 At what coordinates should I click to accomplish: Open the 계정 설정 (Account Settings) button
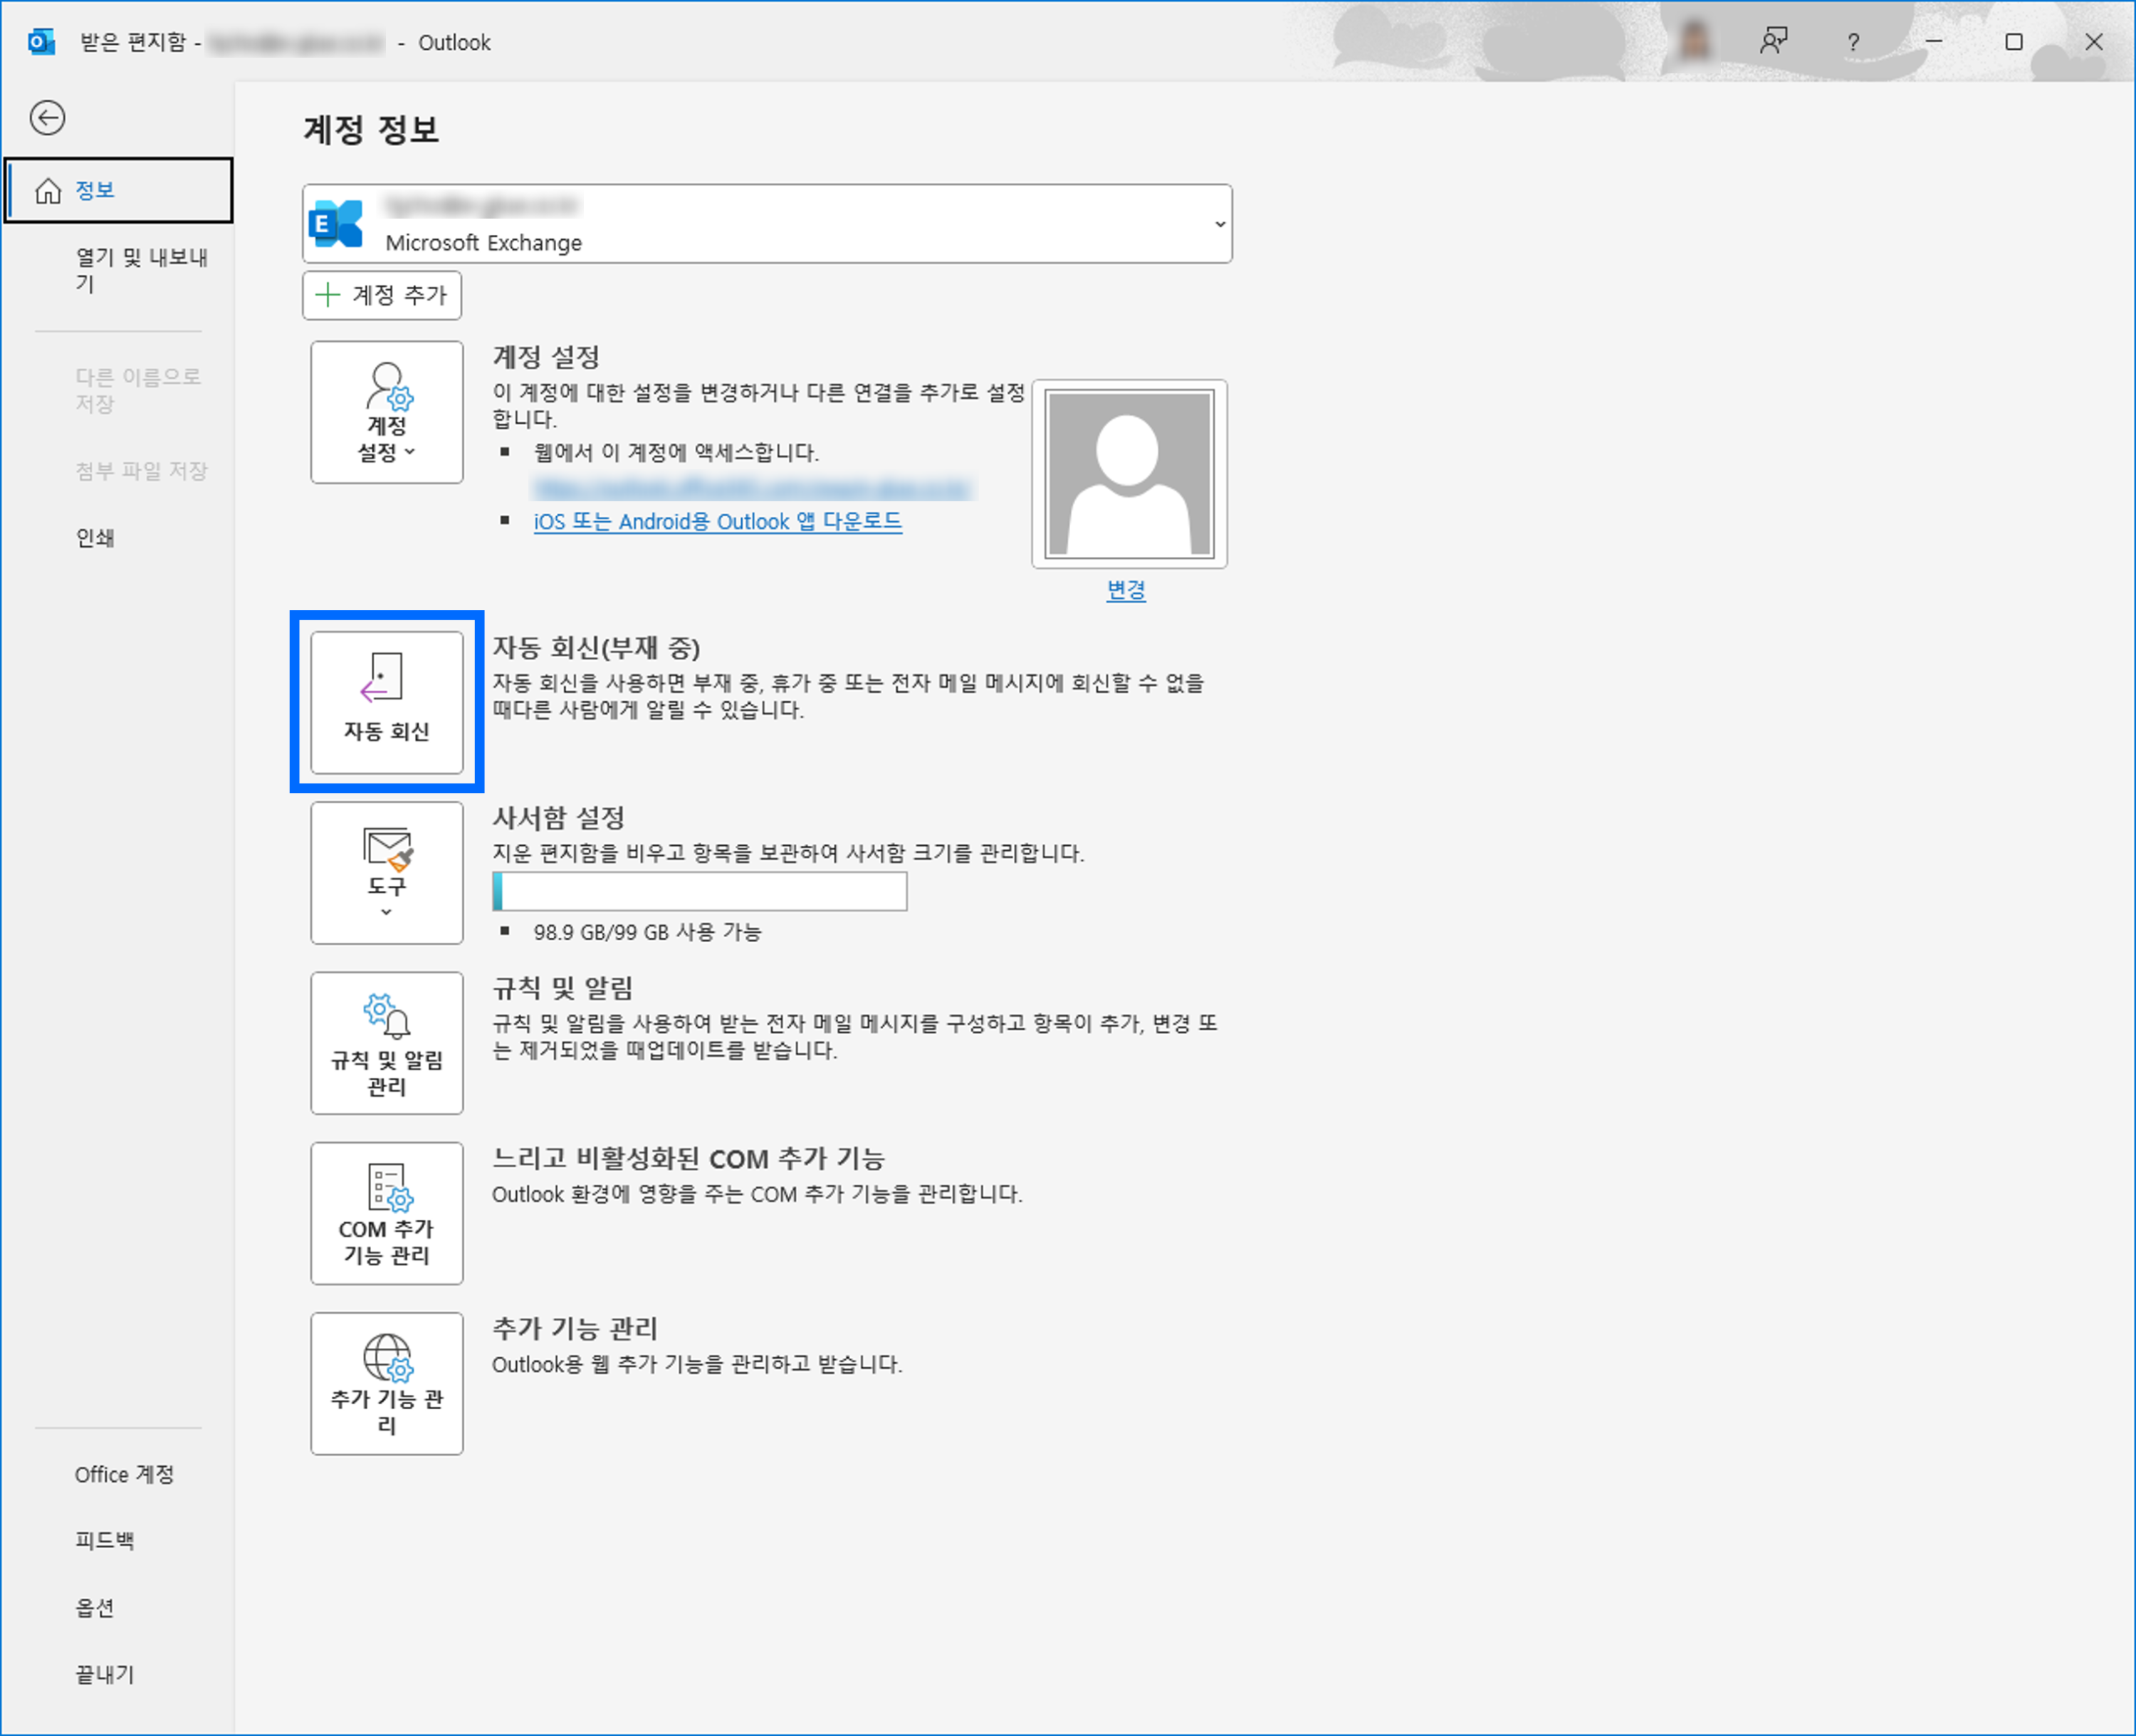coord(386,412)
